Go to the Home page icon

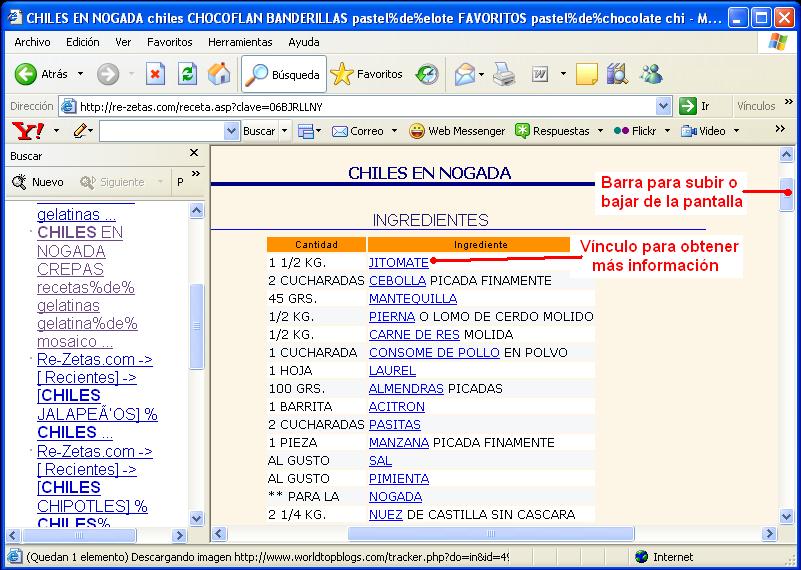pyautogui.click(x=218, y=74)
